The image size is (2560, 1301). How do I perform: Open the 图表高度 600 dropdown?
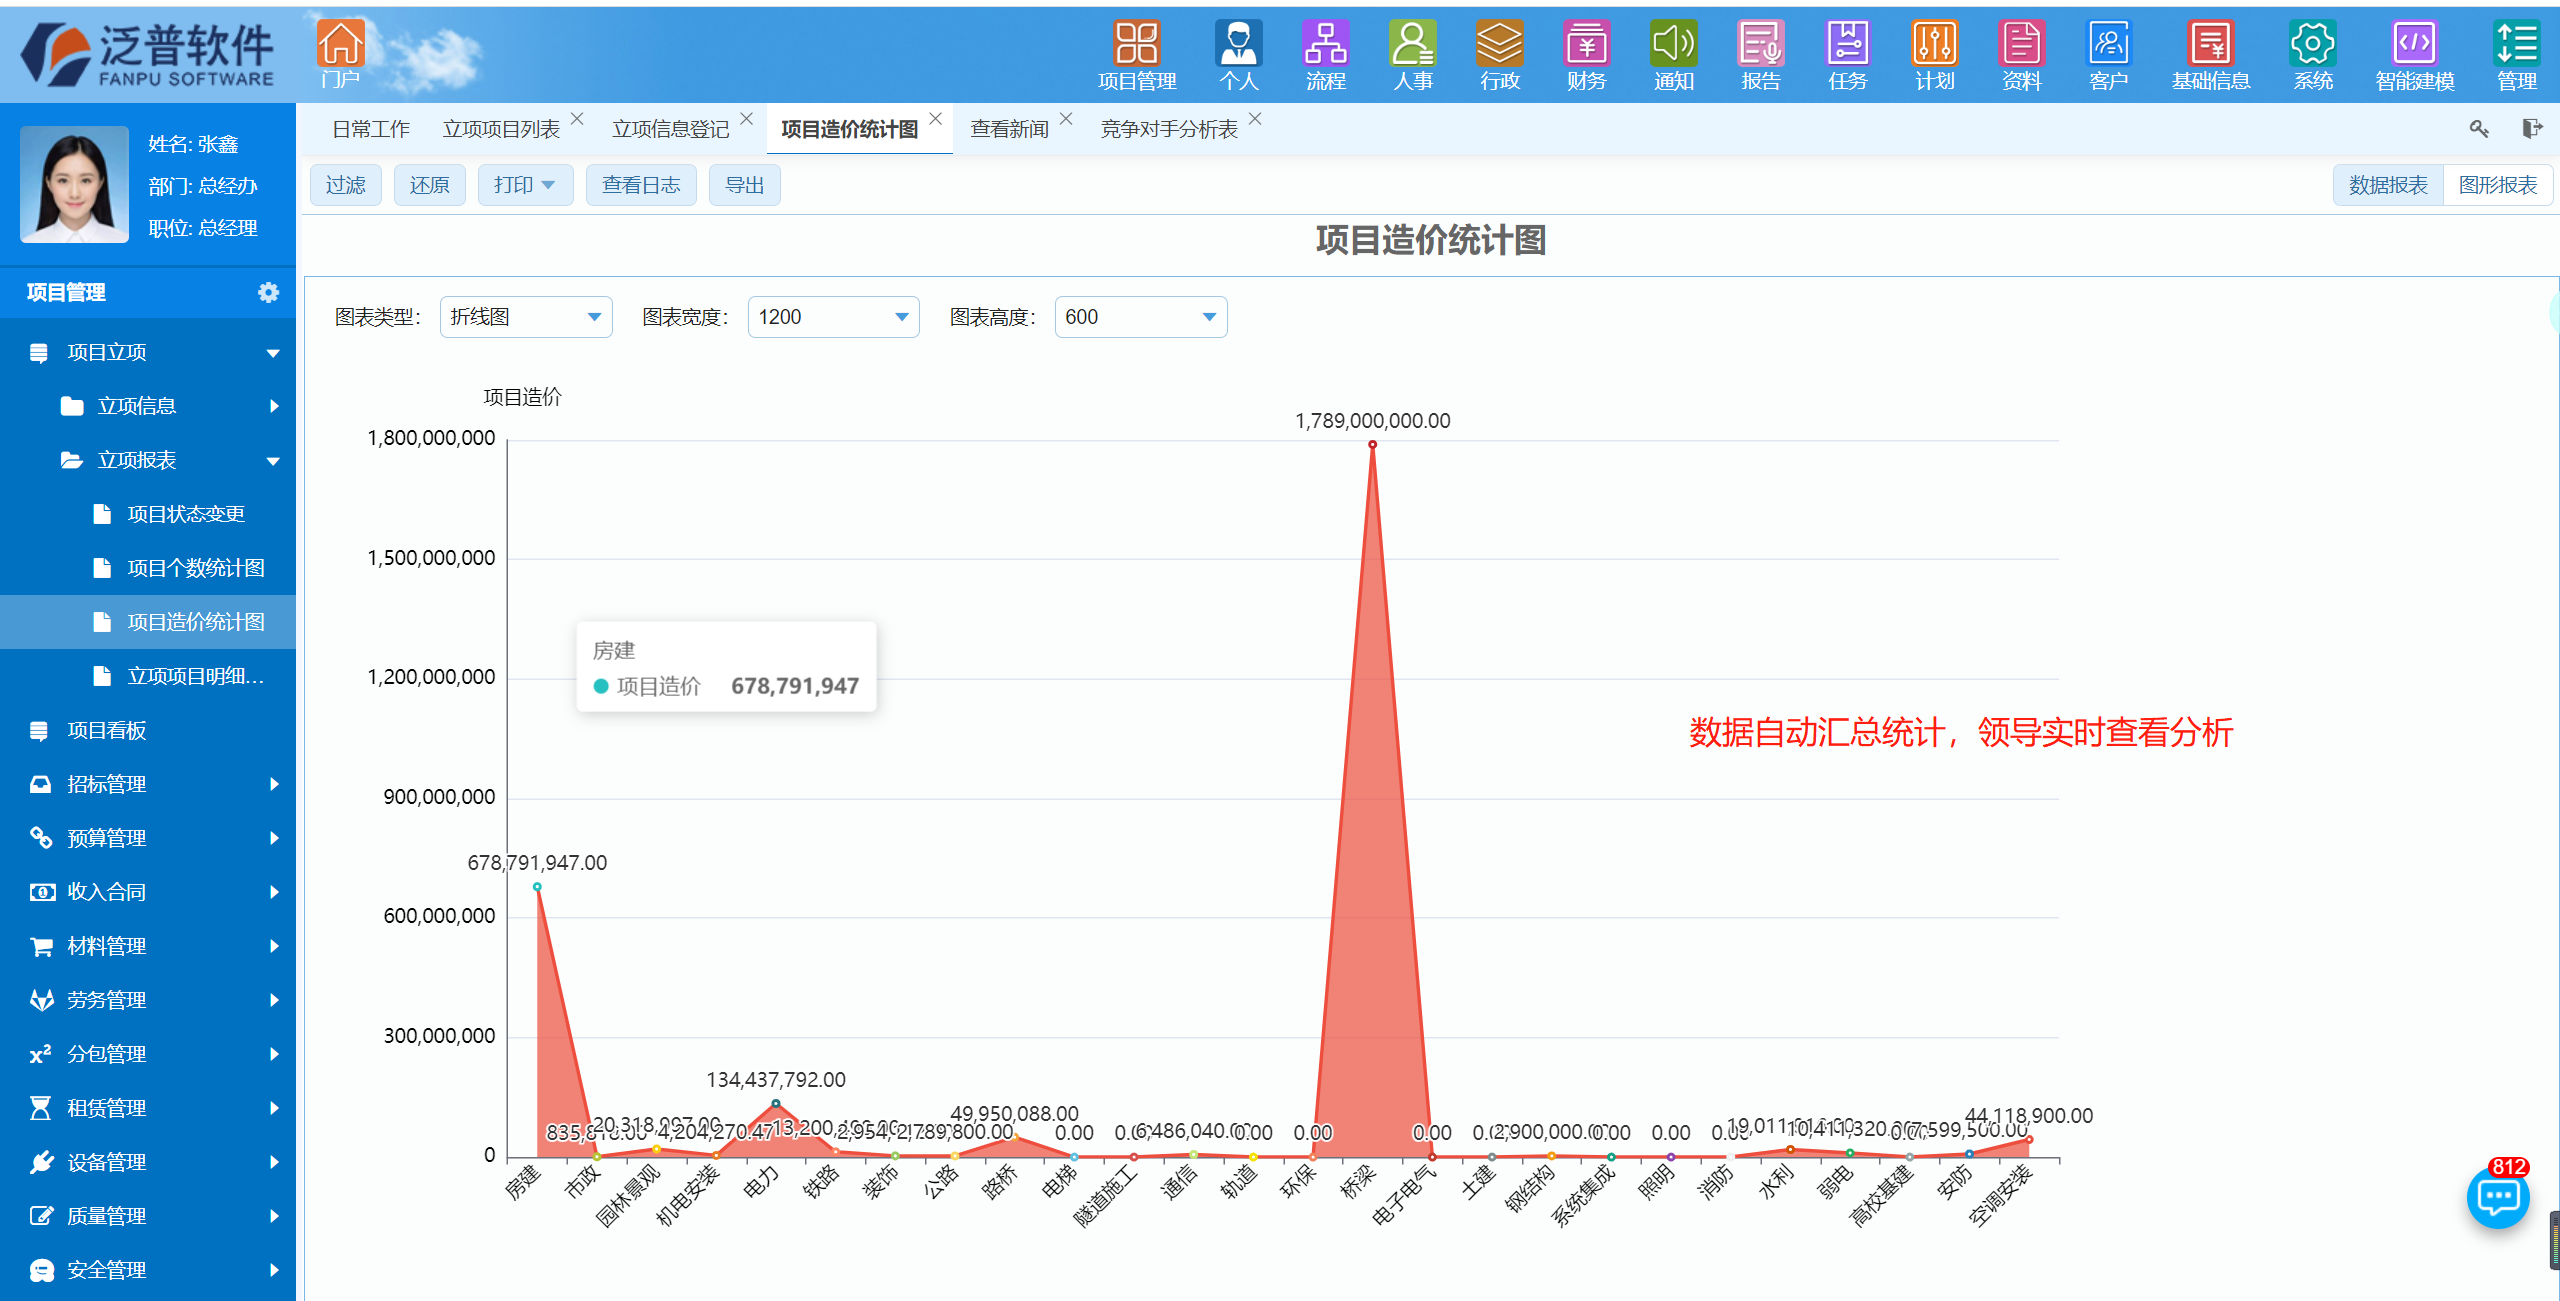[x=1140, y=317]
